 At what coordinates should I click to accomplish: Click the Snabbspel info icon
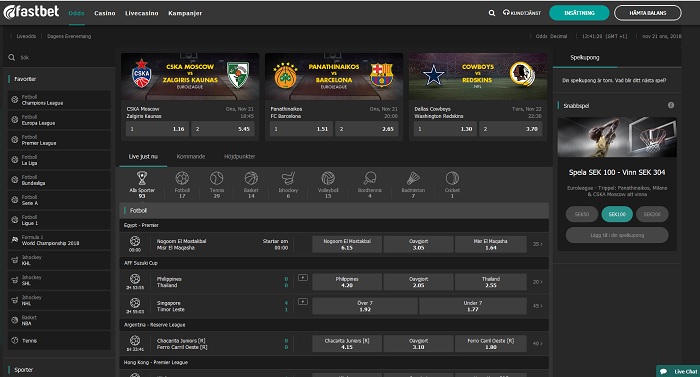[671, 105]
